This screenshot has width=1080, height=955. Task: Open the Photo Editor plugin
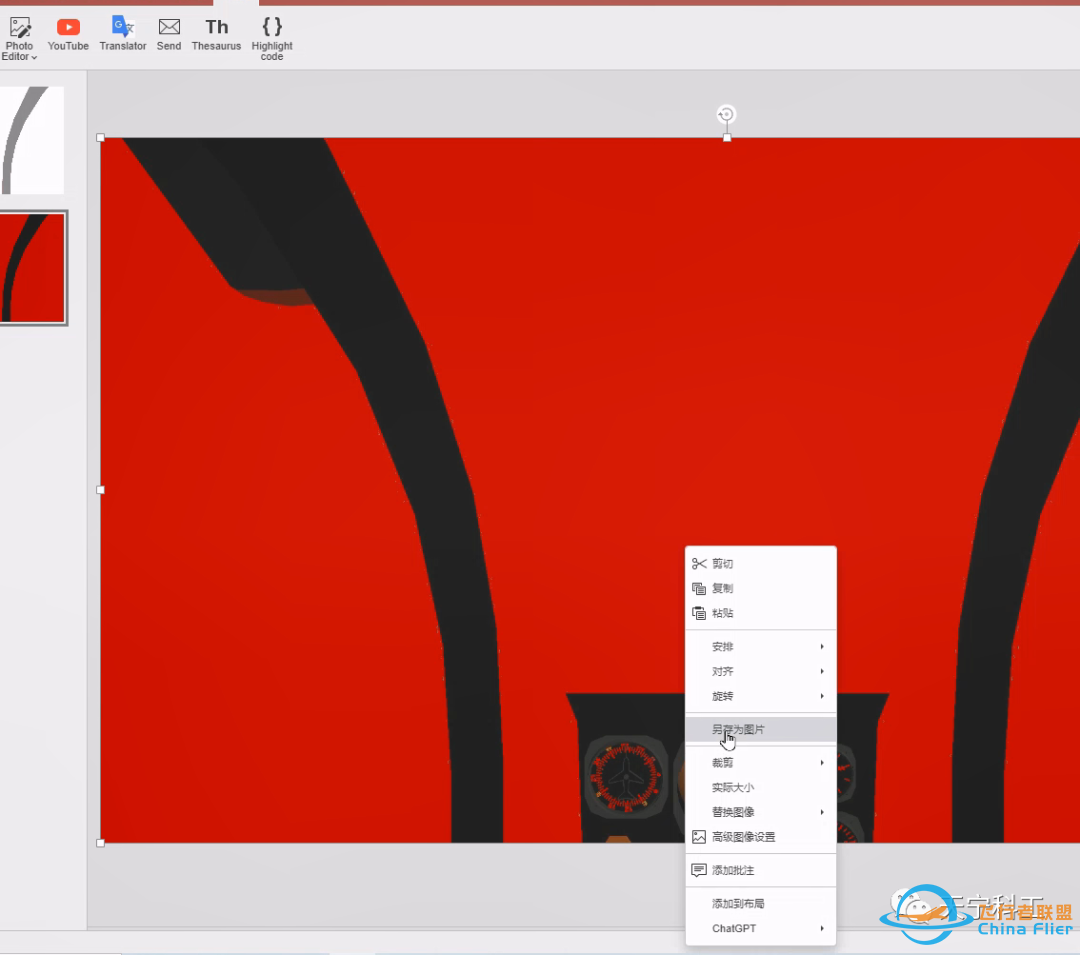(19, 37)
